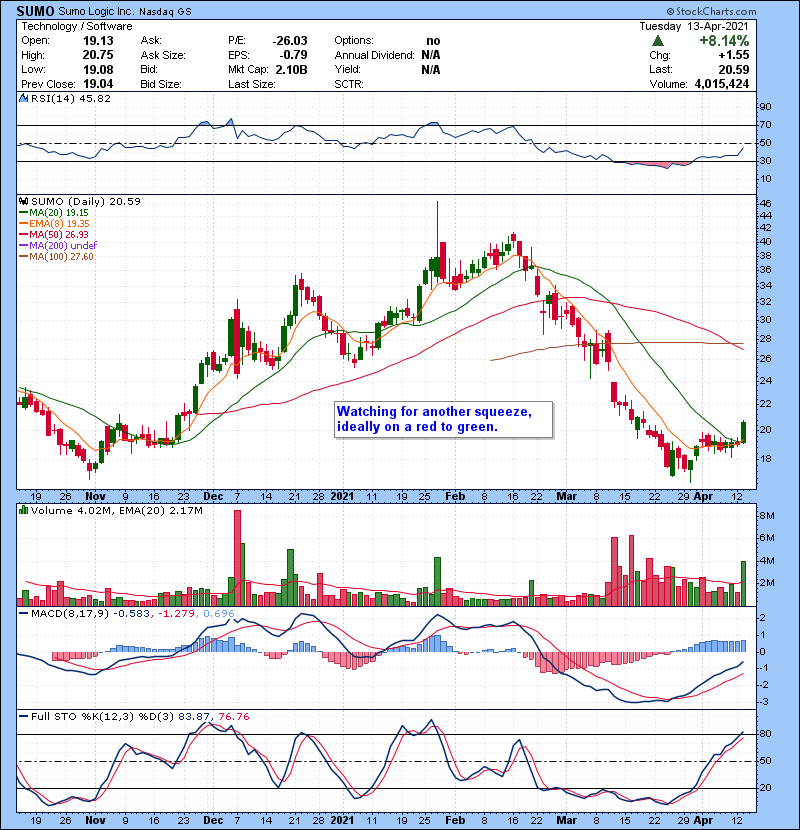The image size is (800, 830).
Task: Click the tallest red volume bar in December
Action: pos(237,558)
